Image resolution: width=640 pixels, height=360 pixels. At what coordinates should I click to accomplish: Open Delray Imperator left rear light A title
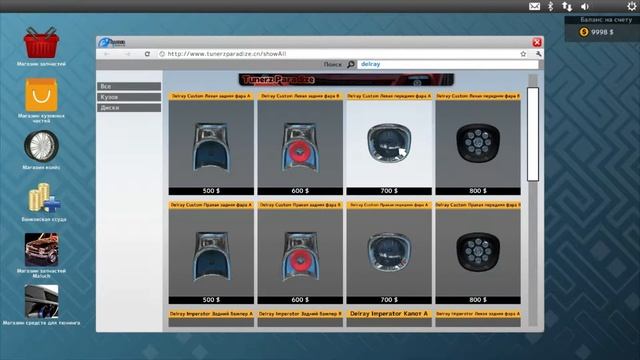478,314
